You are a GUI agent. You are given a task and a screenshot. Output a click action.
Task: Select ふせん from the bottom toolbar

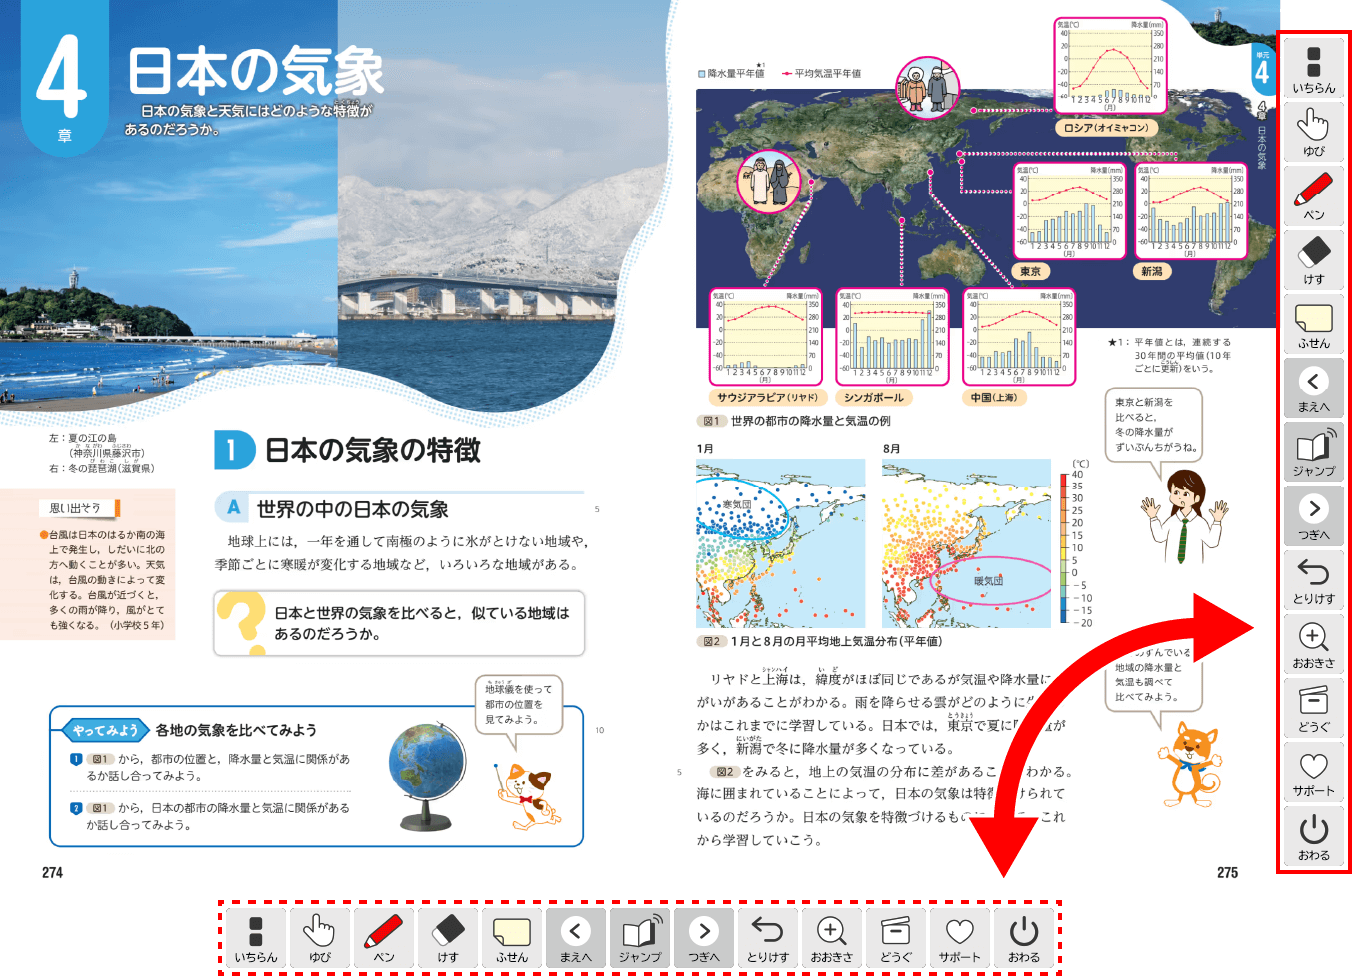511,937
